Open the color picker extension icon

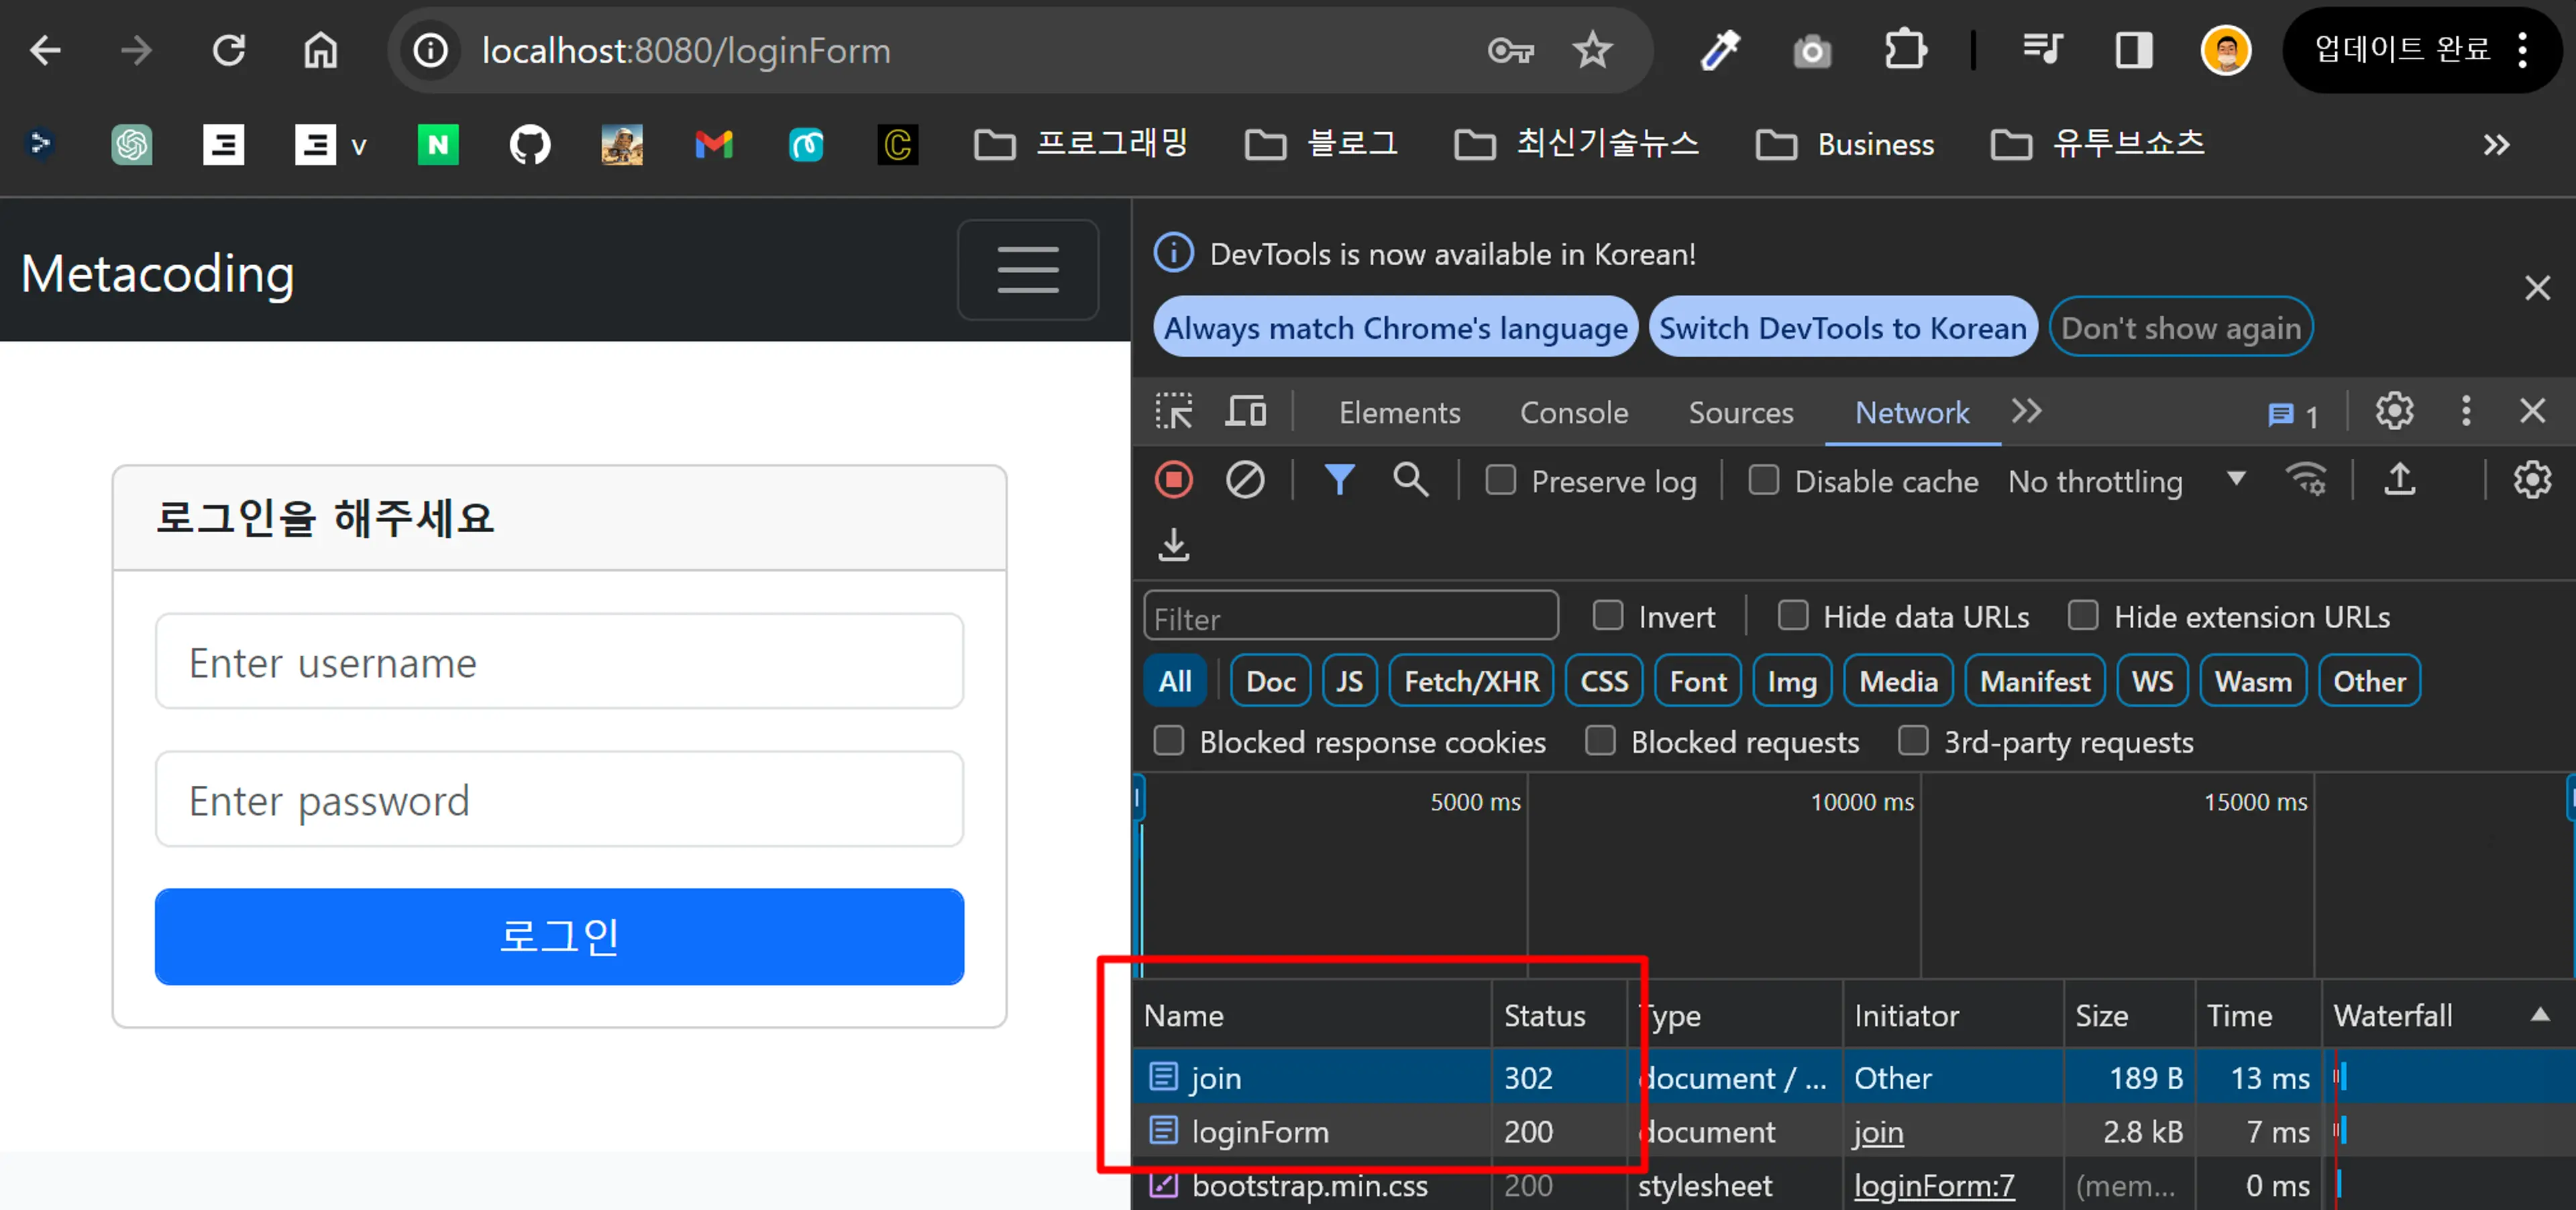click(x=1720, y=50)
